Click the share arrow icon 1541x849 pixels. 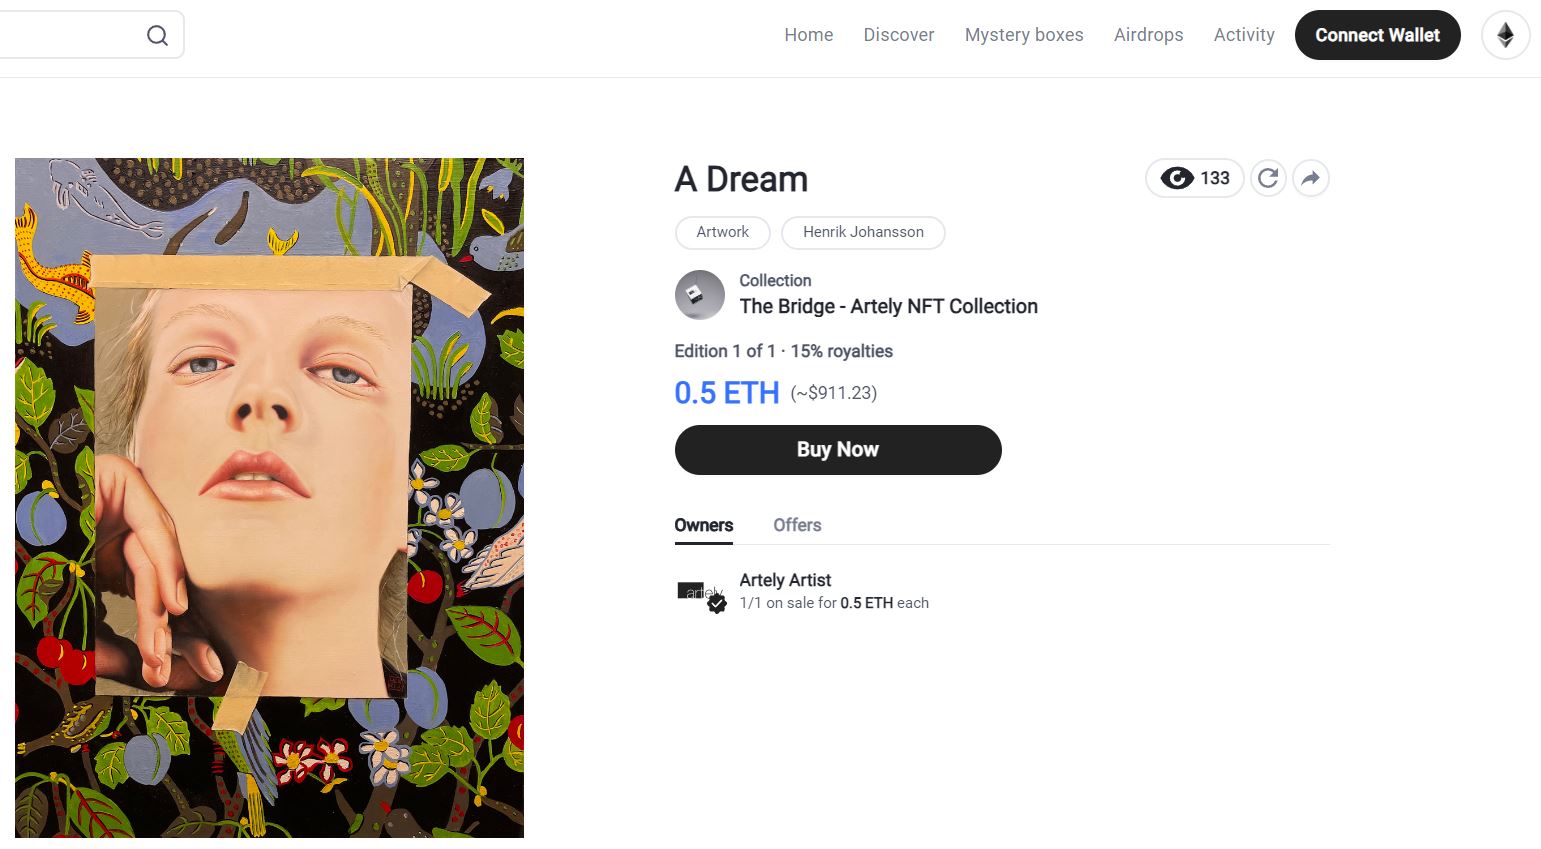point(1310,178)
